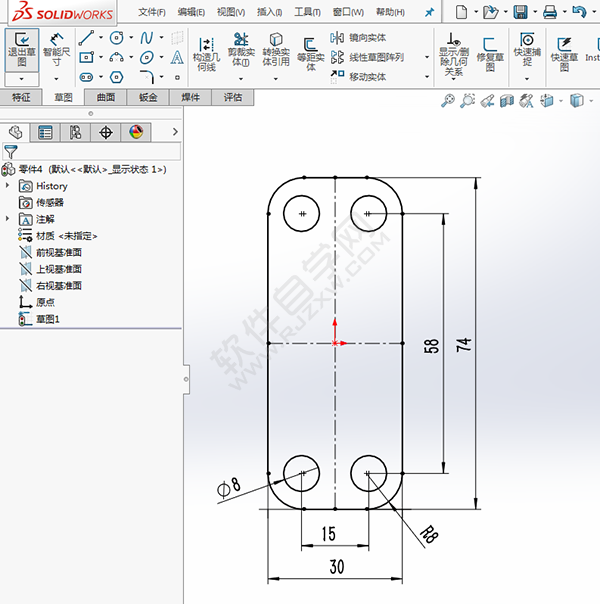
Task: Click Display/Delete Relations (显示/删除几何关系)
Action: click(454, 54)
